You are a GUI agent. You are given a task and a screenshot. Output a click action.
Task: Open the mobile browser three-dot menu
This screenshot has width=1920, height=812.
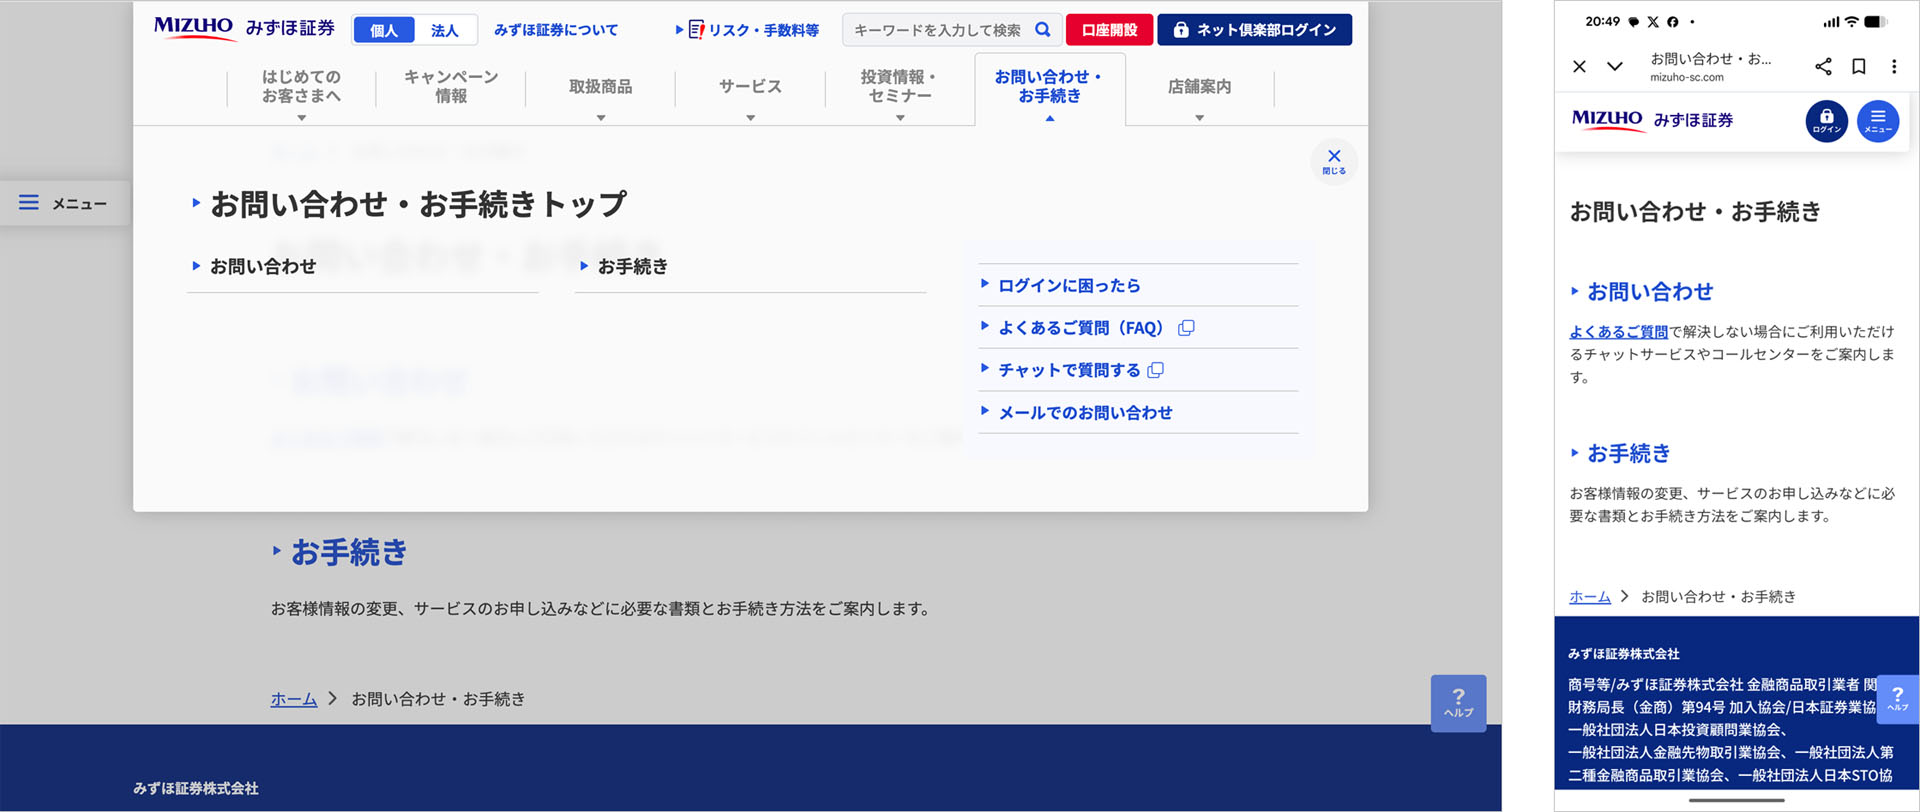click(1893, 67)
